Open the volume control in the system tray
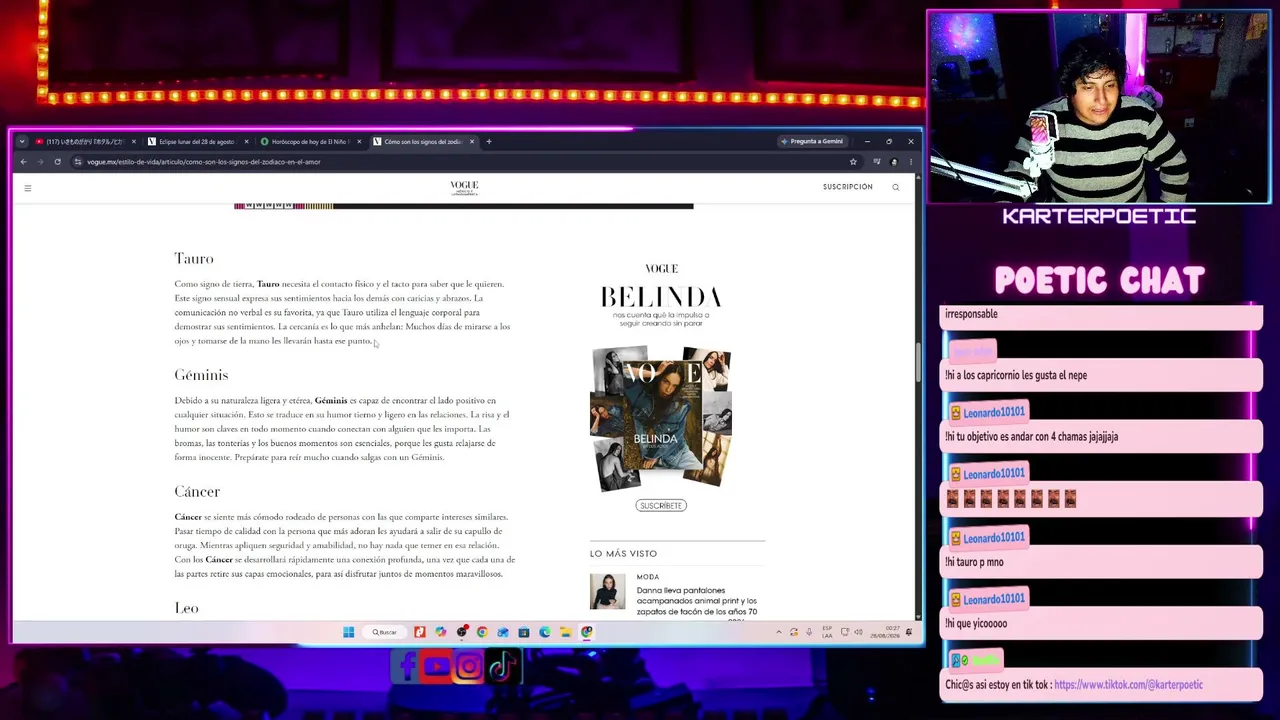 tap(858, 632)
